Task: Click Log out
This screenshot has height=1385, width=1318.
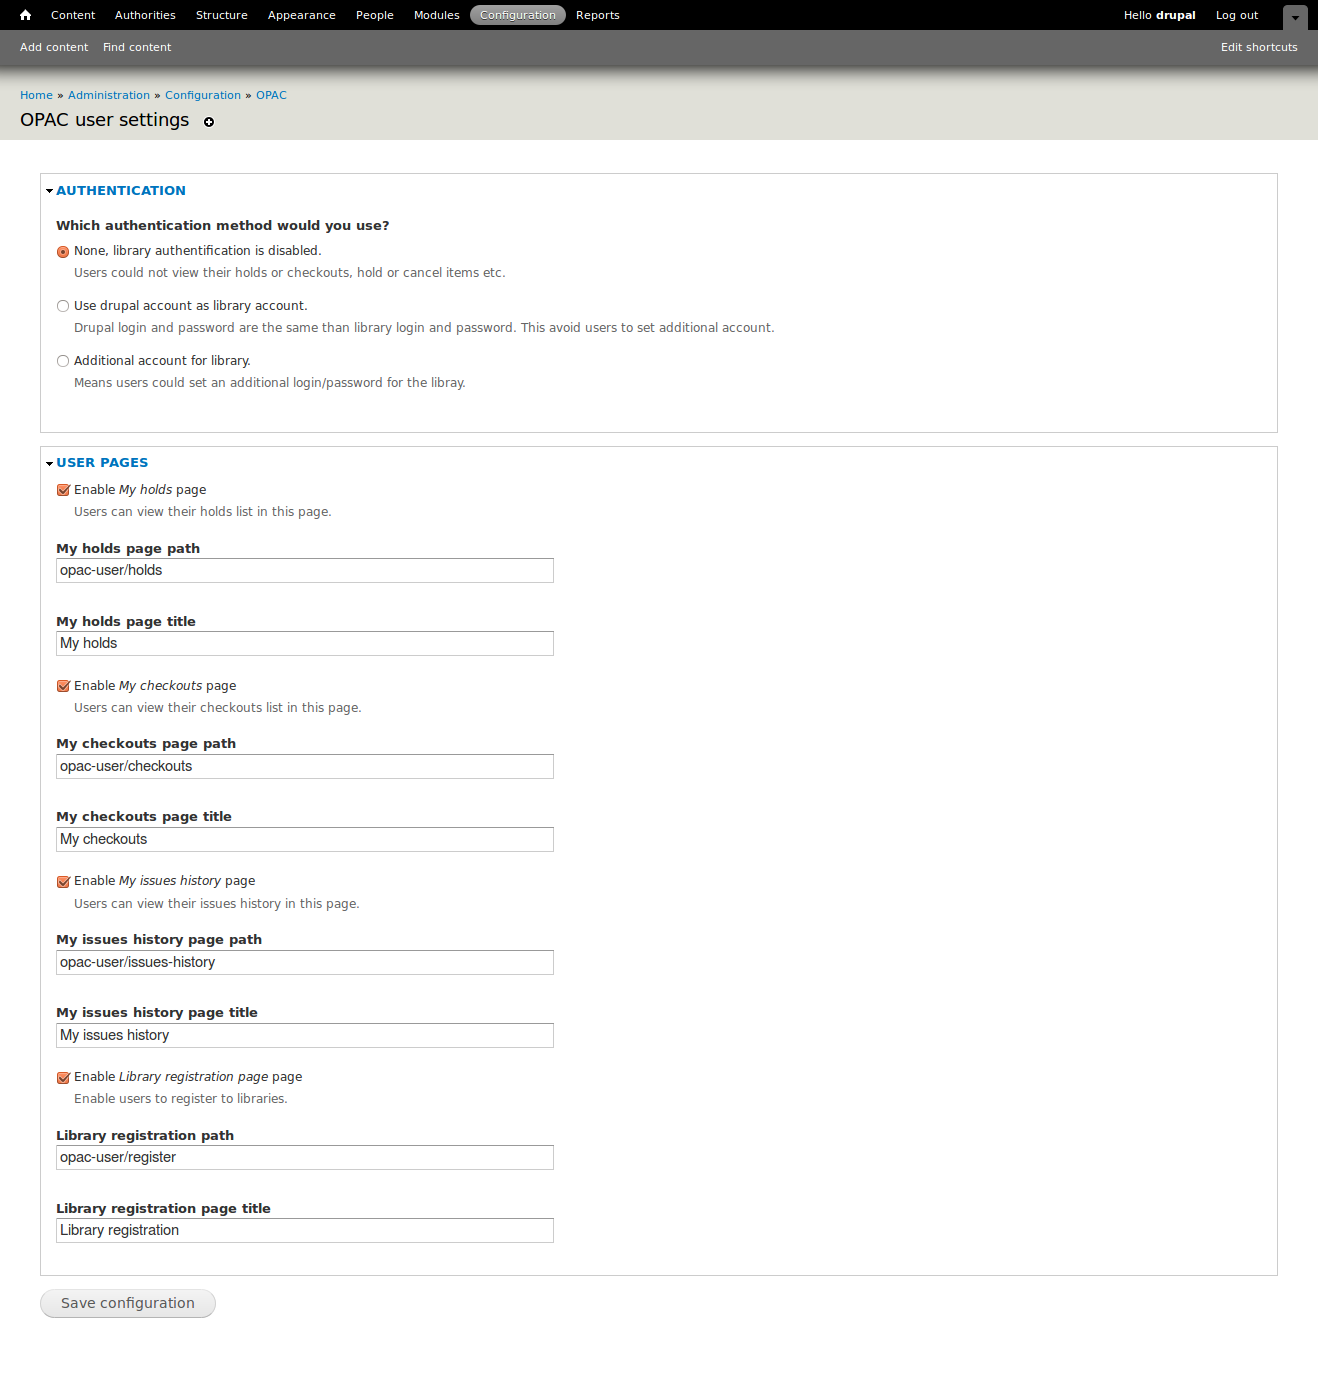Action: click(x=1237, y=15)
